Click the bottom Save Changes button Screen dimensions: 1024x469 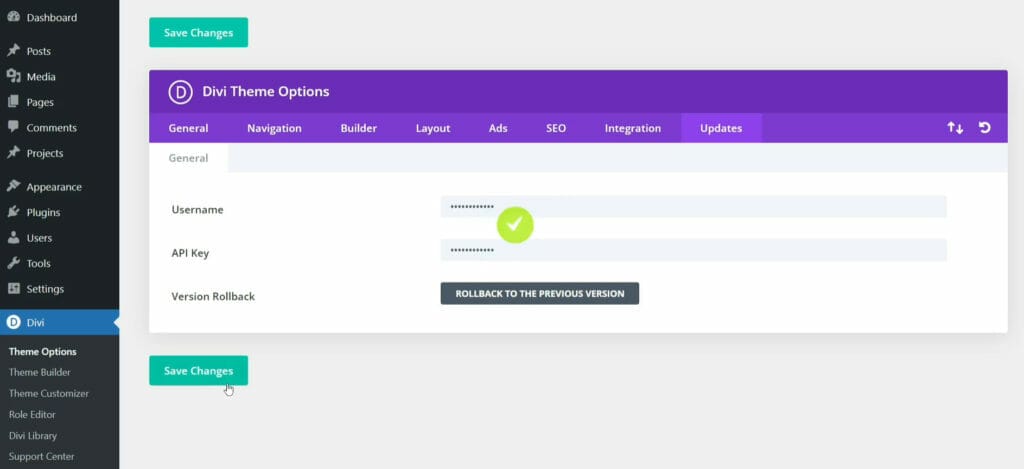point(199,370)
